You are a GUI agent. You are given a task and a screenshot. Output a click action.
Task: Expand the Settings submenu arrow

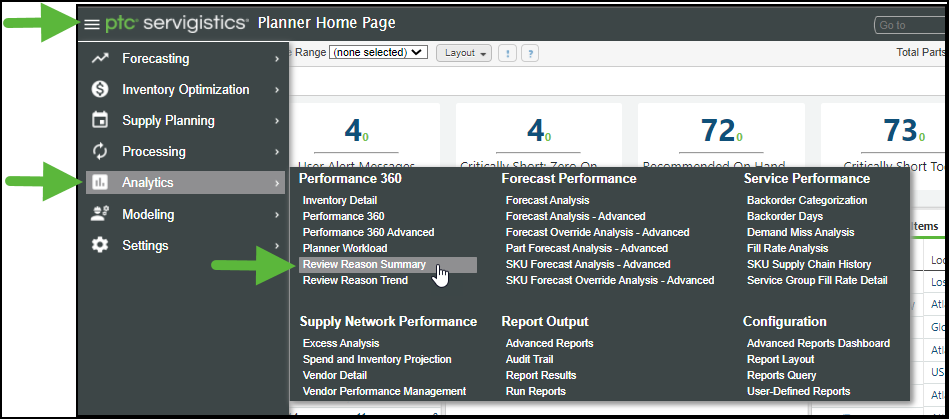click(x=277, y=245)
